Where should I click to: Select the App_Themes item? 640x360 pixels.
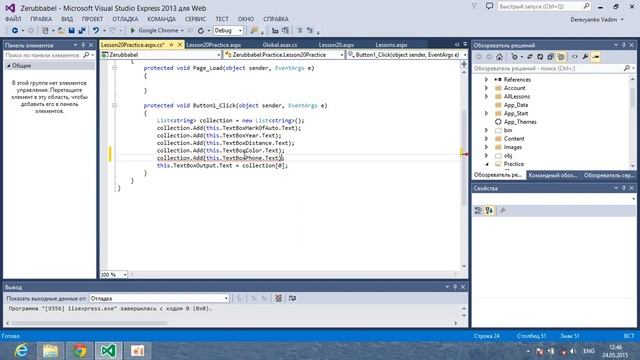[x=520, y=122]
